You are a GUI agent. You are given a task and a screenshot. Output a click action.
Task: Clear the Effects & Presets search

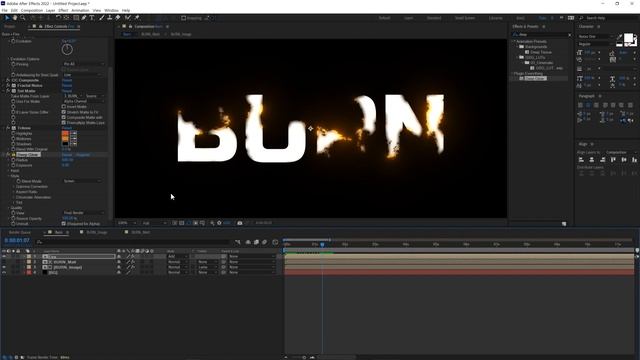(x=570, y=35)
